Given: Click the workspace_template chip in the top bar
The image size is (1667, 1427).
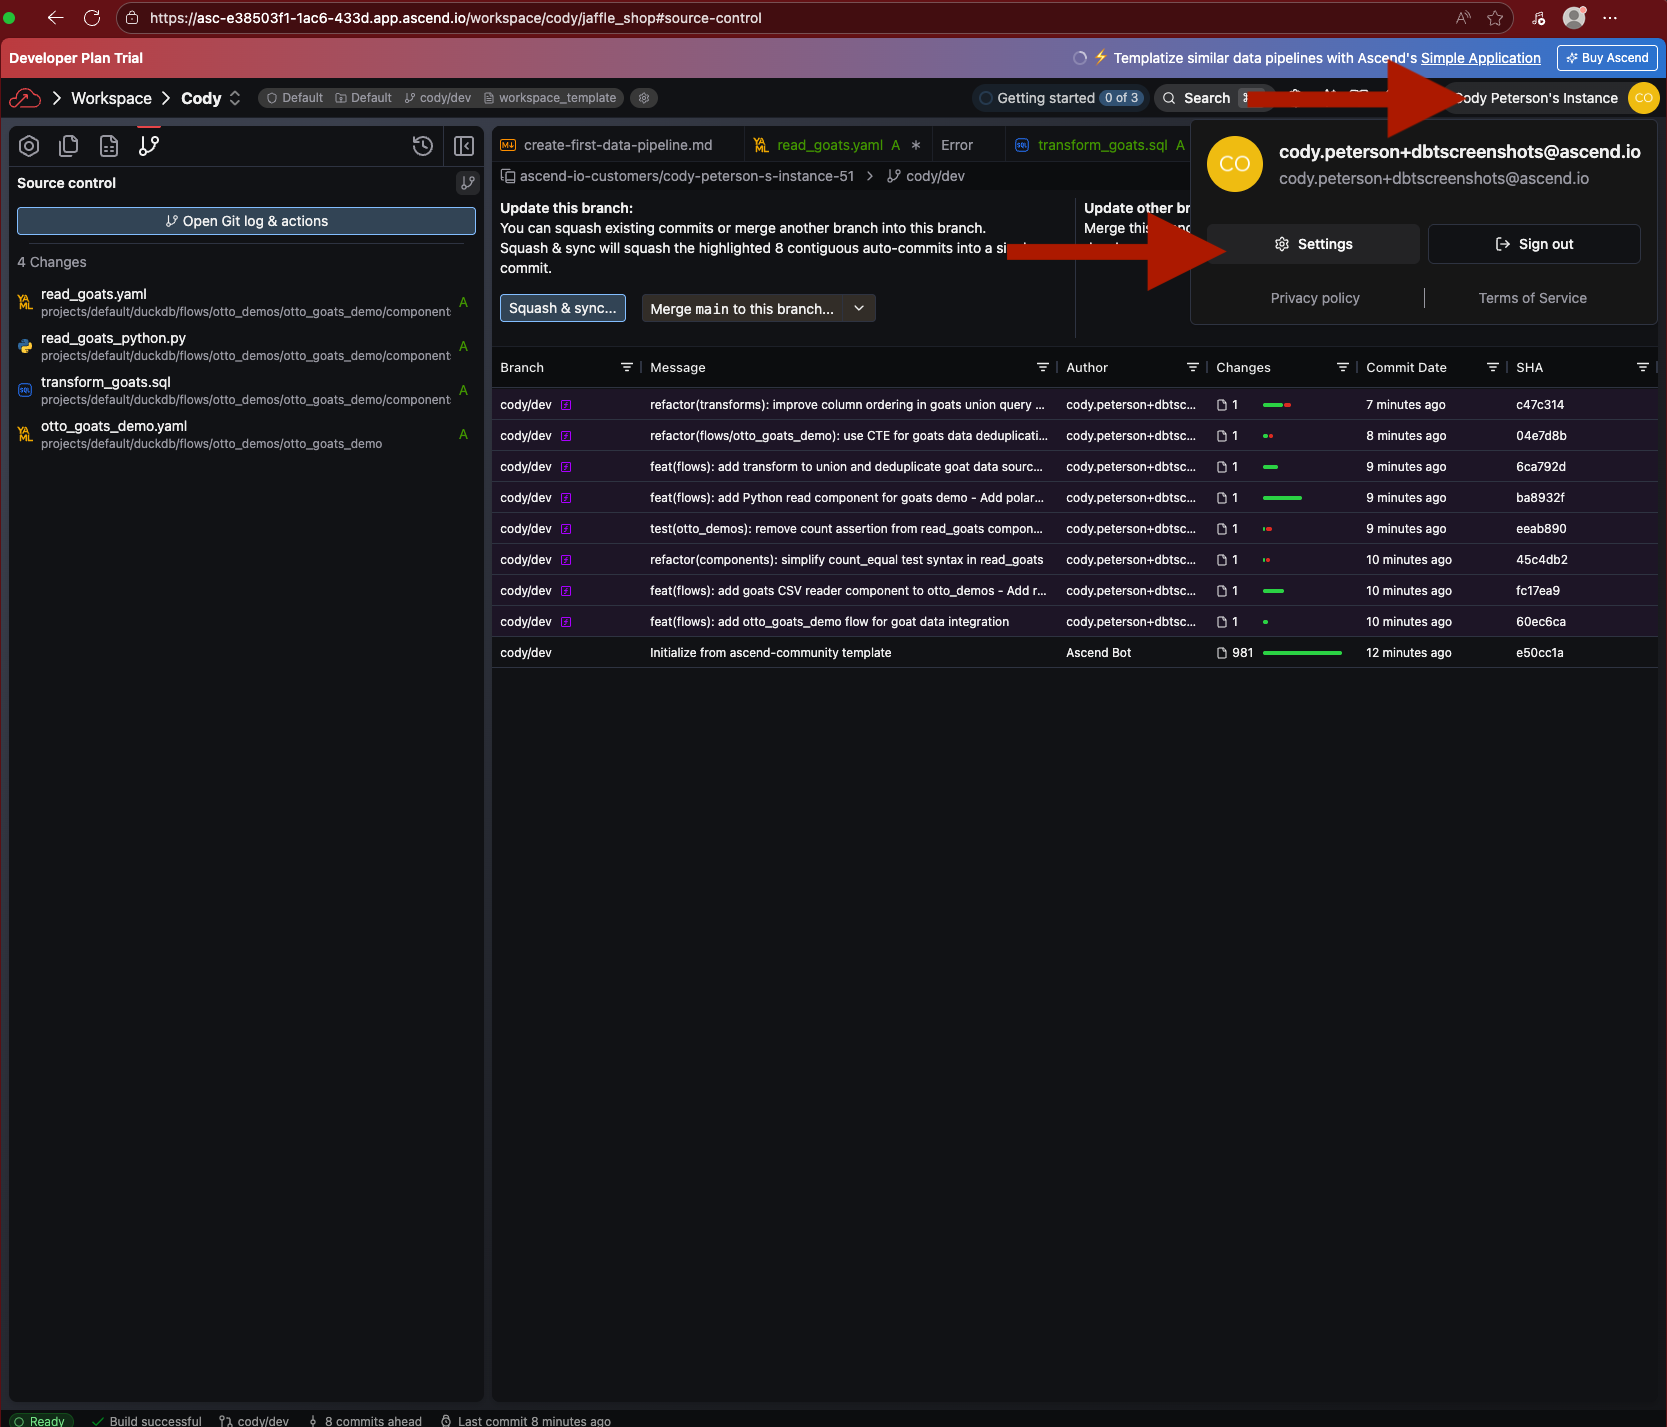Looking at the screenshot, I should tap(550, 98).
